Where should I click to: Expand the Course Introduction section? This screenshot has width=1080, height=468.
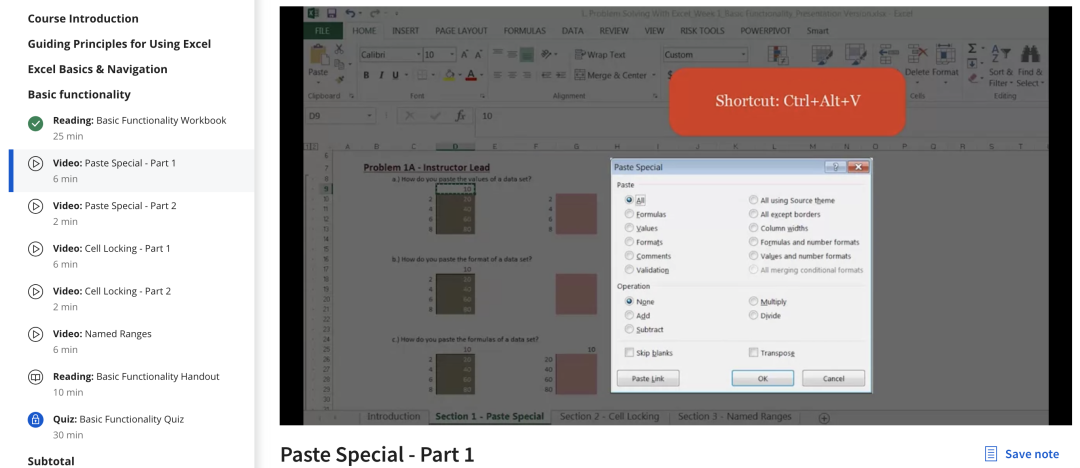coord(83,19)
